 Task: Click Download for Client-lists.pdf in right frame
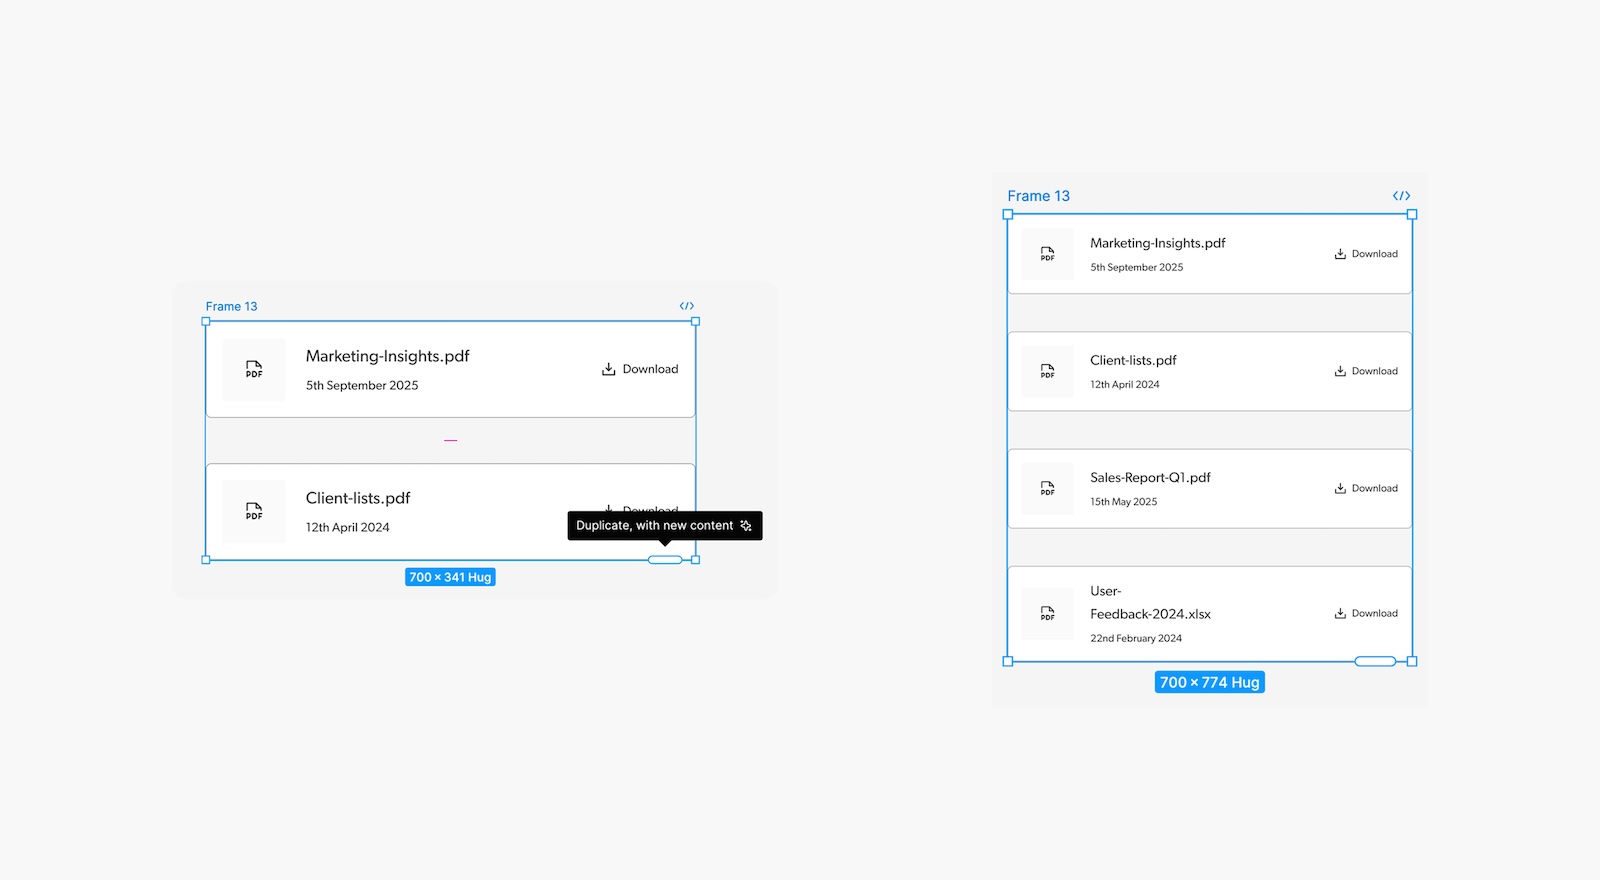tap(1366, 371)
